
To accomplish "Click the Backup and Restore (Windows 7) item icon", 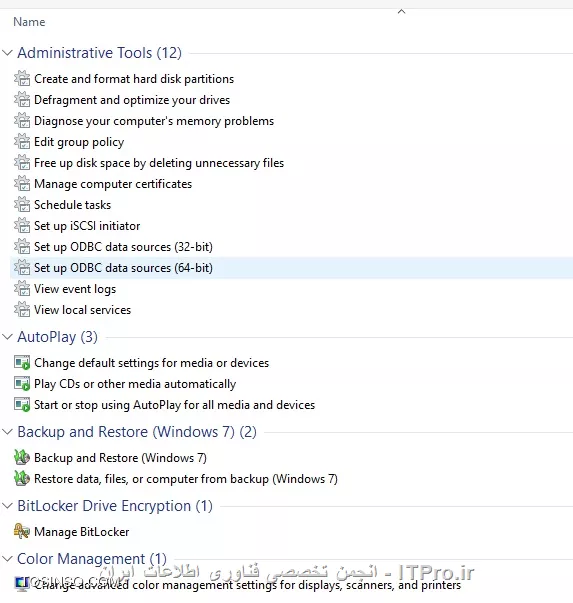I will pos(22,458).
